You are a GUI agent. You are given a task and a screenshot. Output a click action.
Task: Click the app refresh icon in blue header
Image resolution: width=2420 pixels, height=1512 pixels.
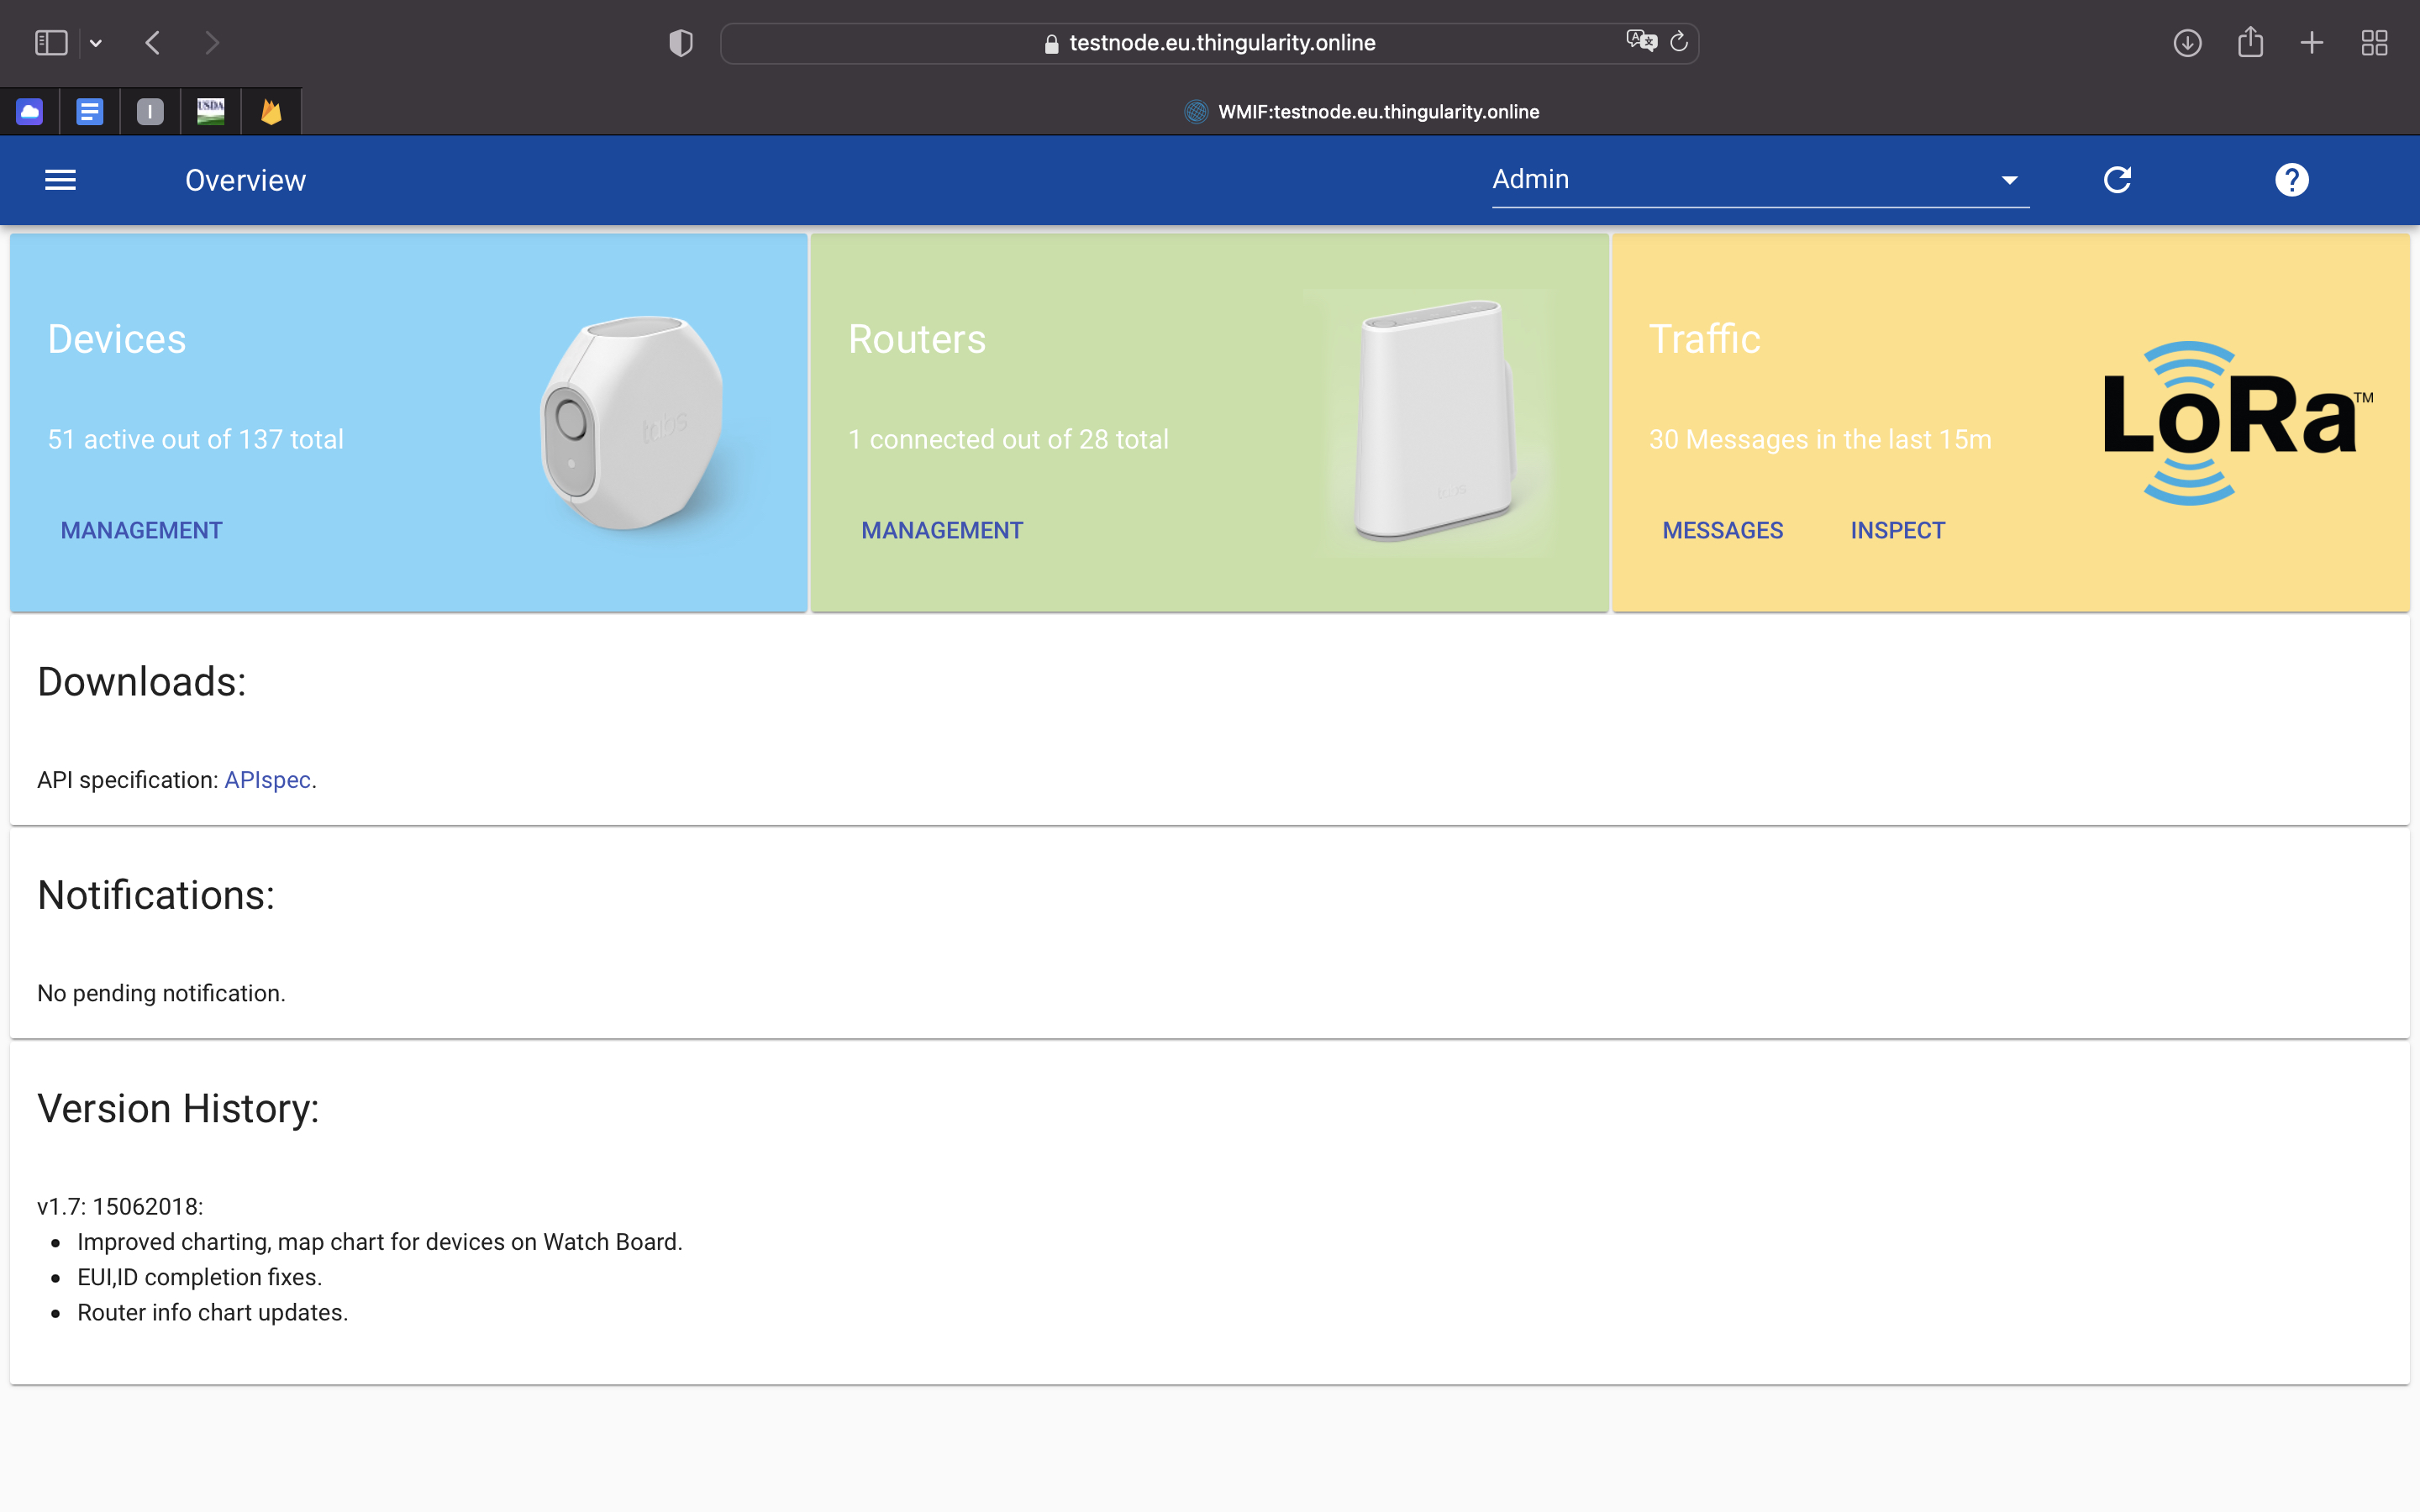coord(2117,180)
